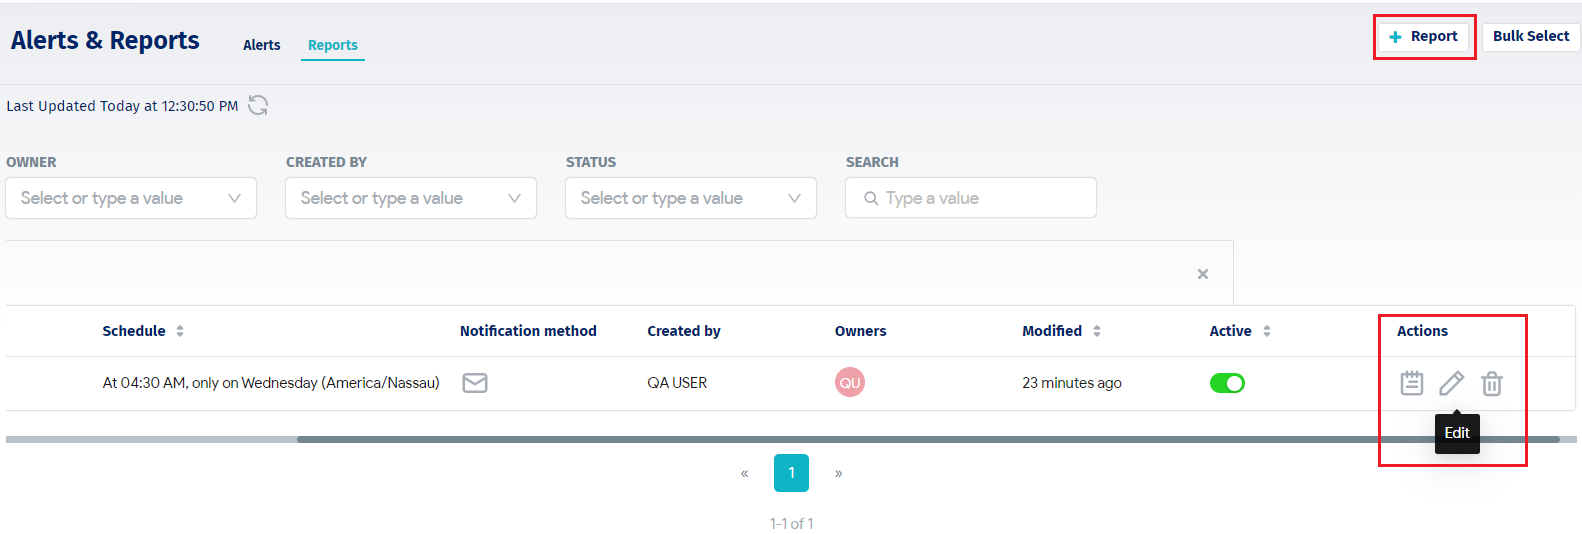1582x534 pixels.
Task: Click the horizontal table scrollbar
Action: point(928,439)
